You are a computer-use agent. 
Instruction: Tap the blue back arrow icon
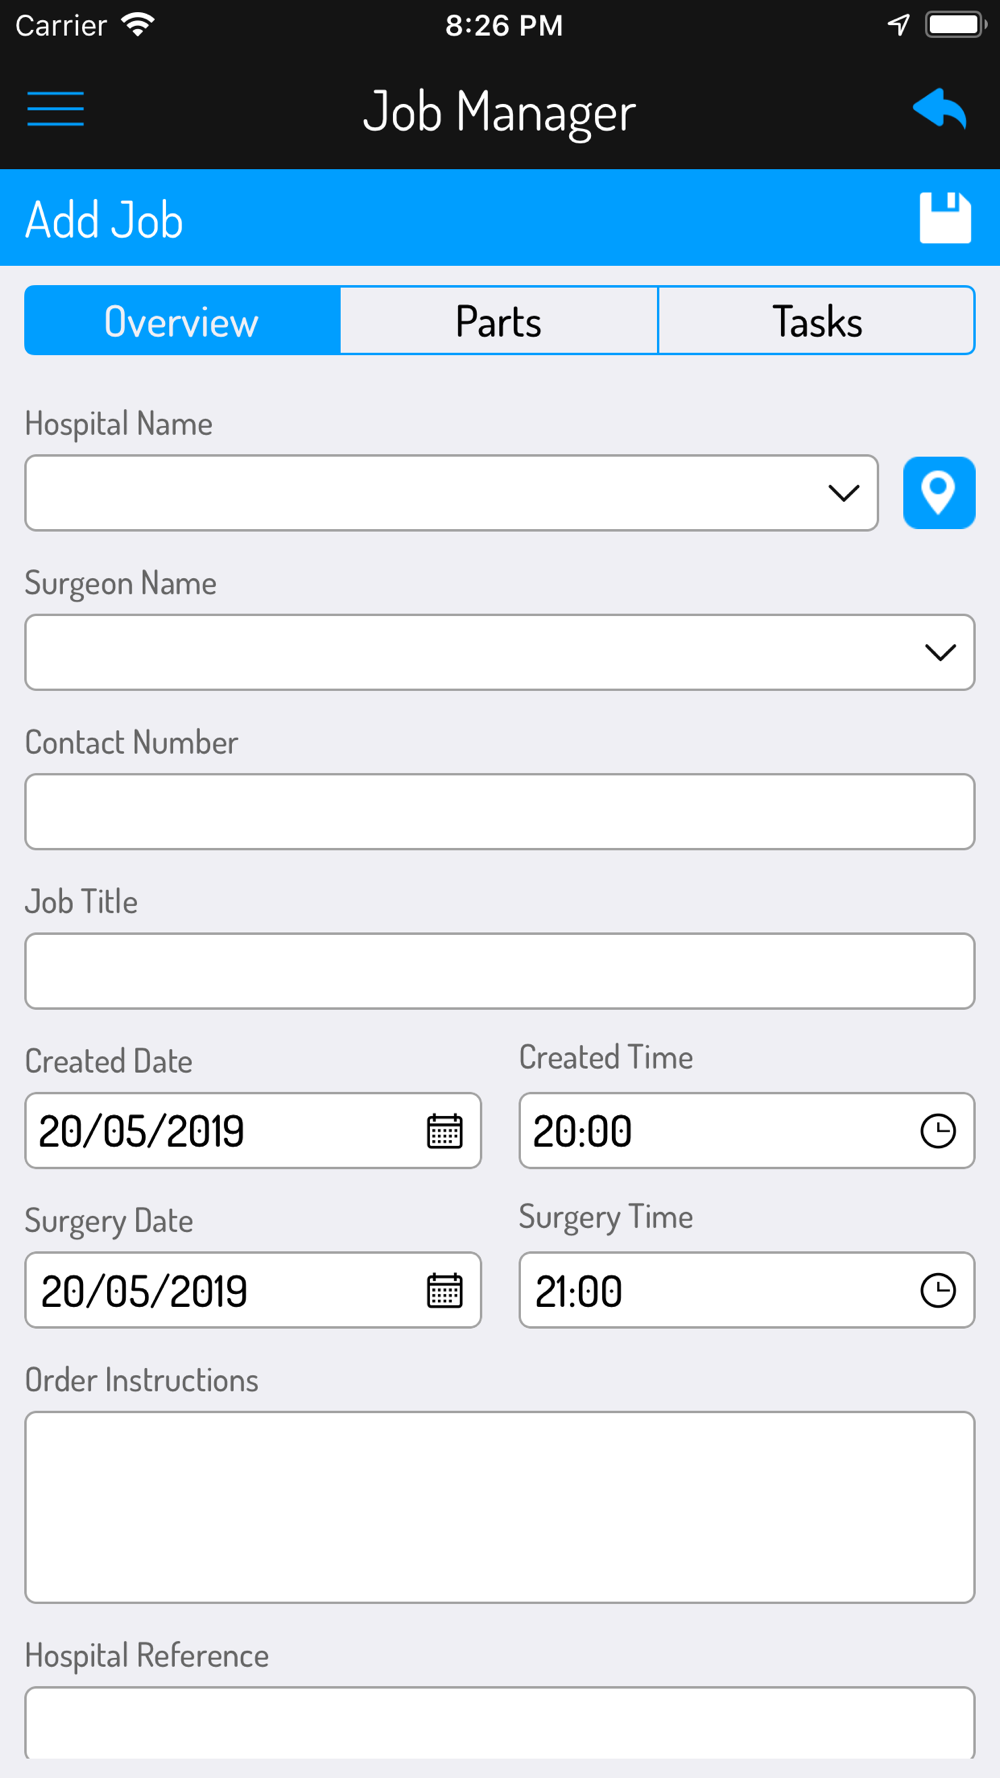tap(940, 109)
